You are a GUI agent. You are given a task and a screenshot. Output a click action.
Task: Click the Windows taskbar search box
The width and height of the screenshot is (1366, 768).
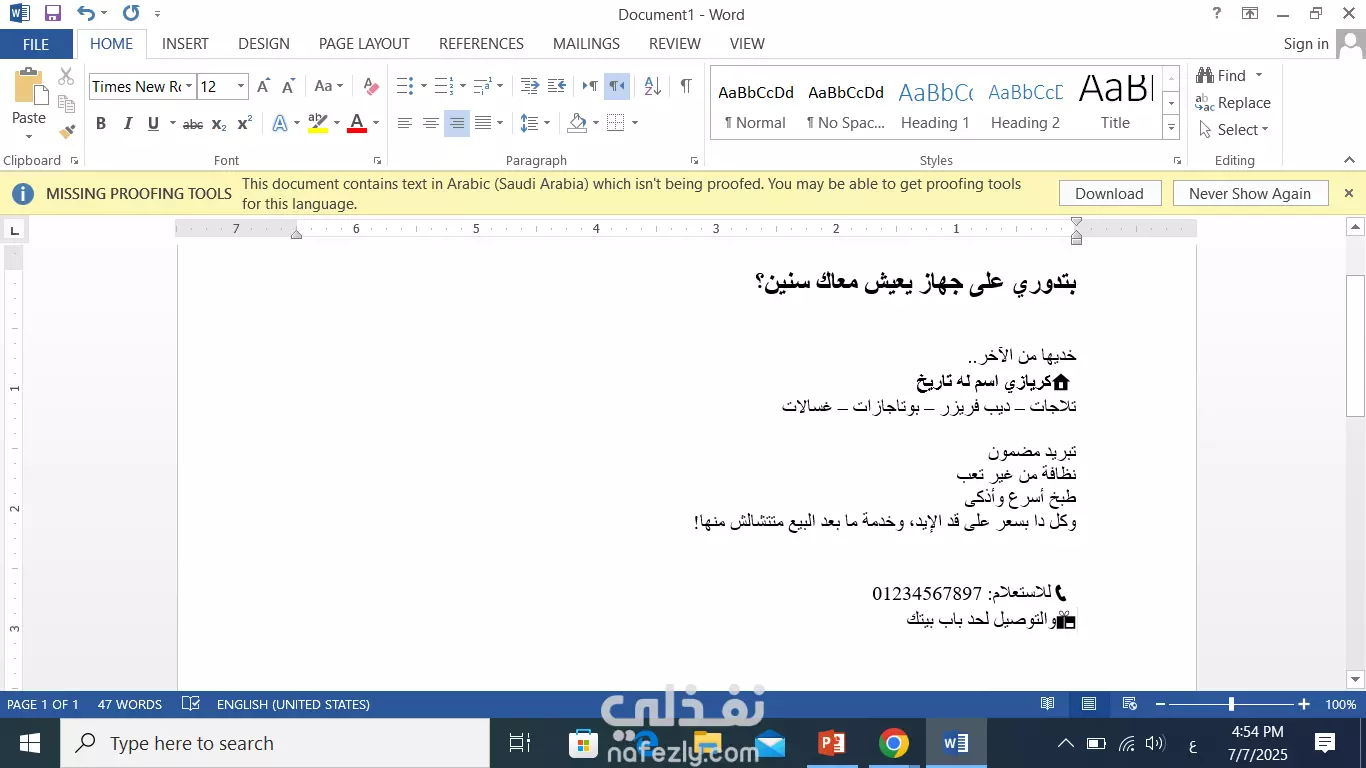tap(275, 743)
